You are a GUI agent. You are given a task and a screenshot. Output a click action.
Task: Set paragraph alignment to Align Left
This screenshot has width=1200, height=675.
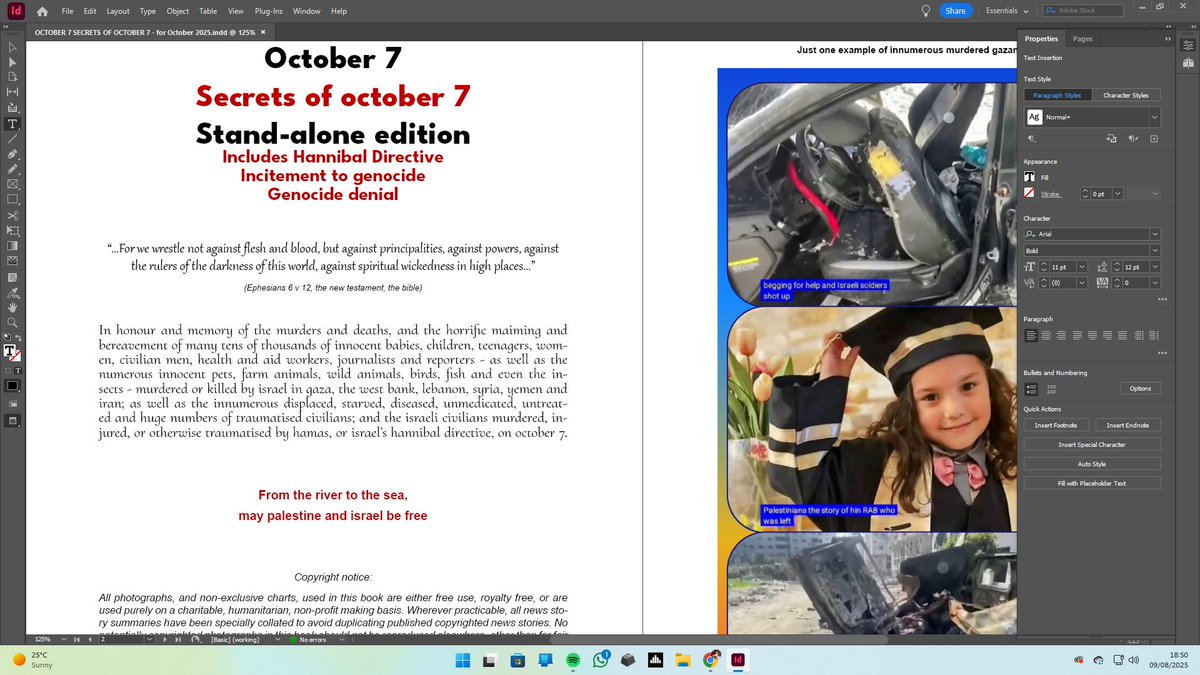tap(1031, 335)
